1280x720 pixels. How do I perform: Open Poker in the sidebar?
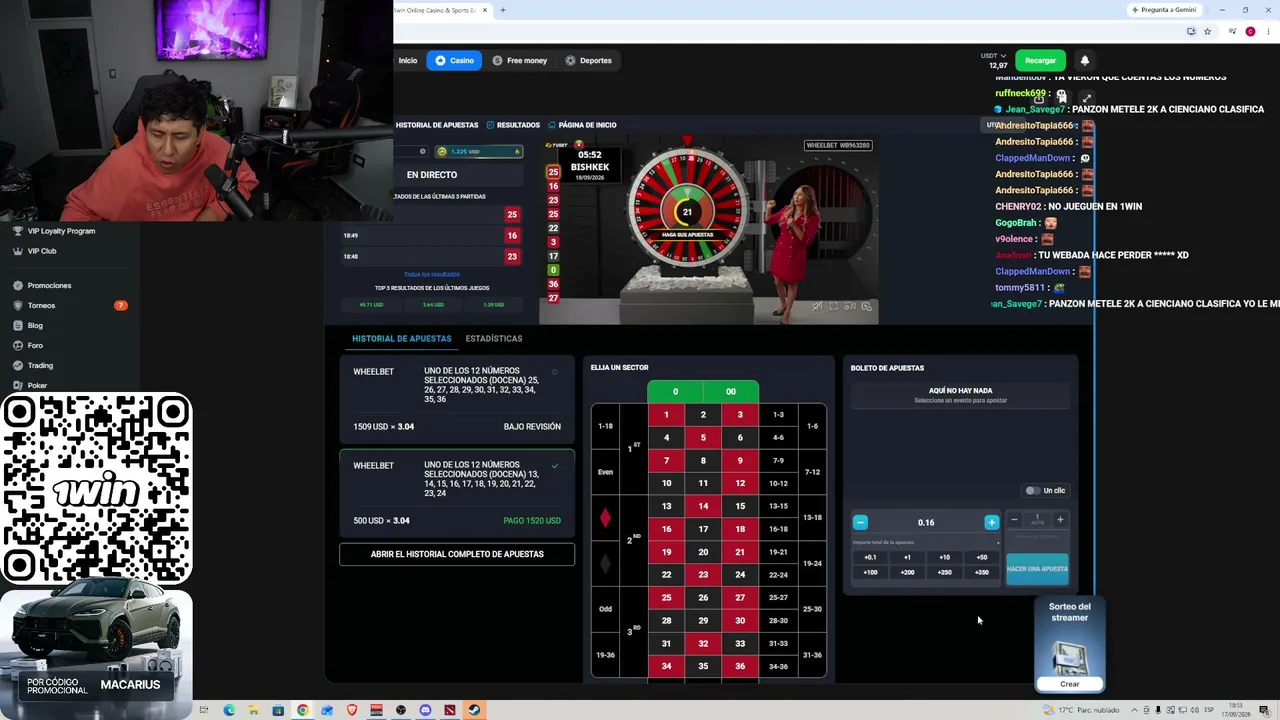[37, 385]
